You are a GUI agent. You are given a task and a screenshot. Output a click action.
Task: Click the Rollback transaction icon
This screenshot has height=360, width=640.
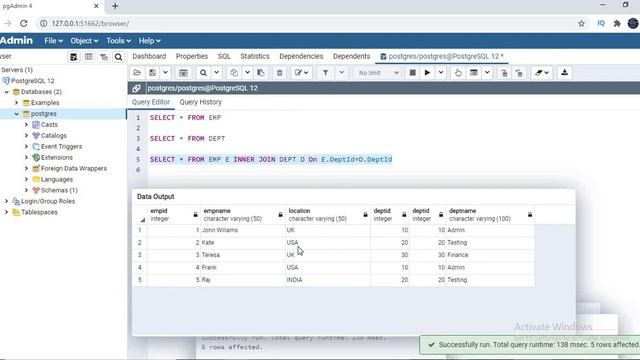coord(519,73)
